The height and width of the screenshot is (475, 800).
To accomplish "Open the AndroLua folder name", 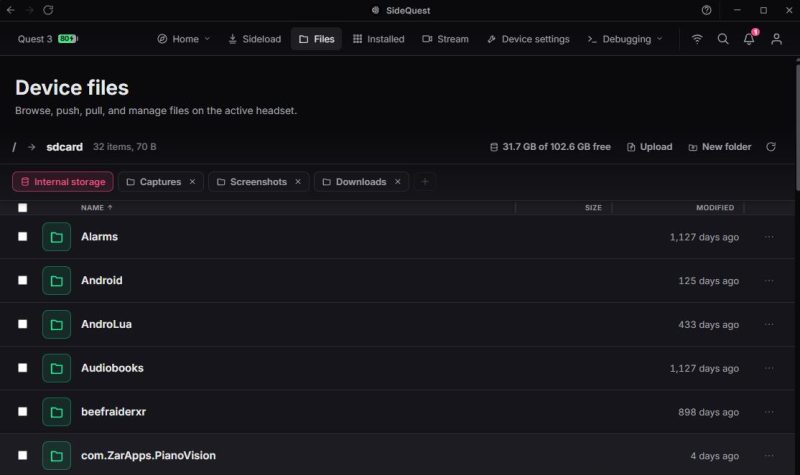I will click(106, 324).
